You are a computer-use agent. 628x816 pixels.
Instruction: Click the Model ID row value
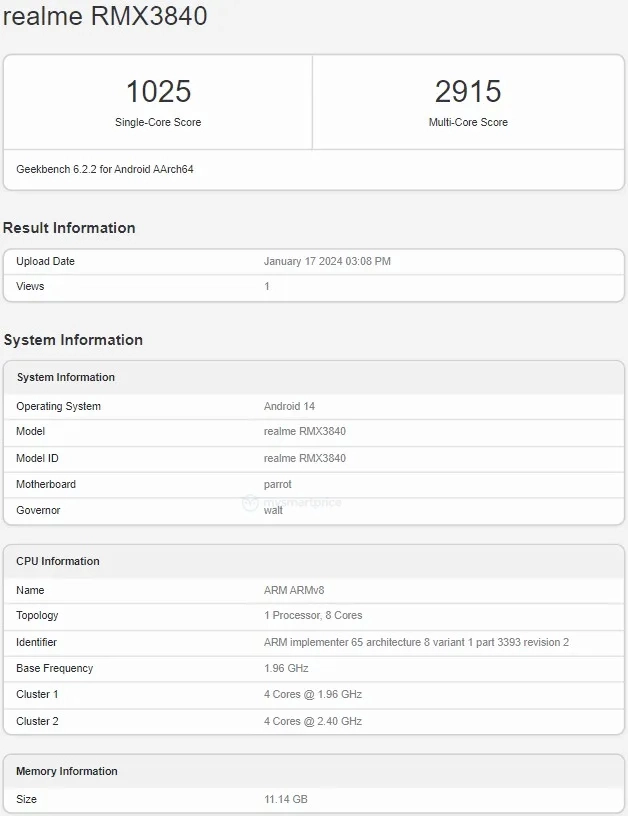click(305, 458)
